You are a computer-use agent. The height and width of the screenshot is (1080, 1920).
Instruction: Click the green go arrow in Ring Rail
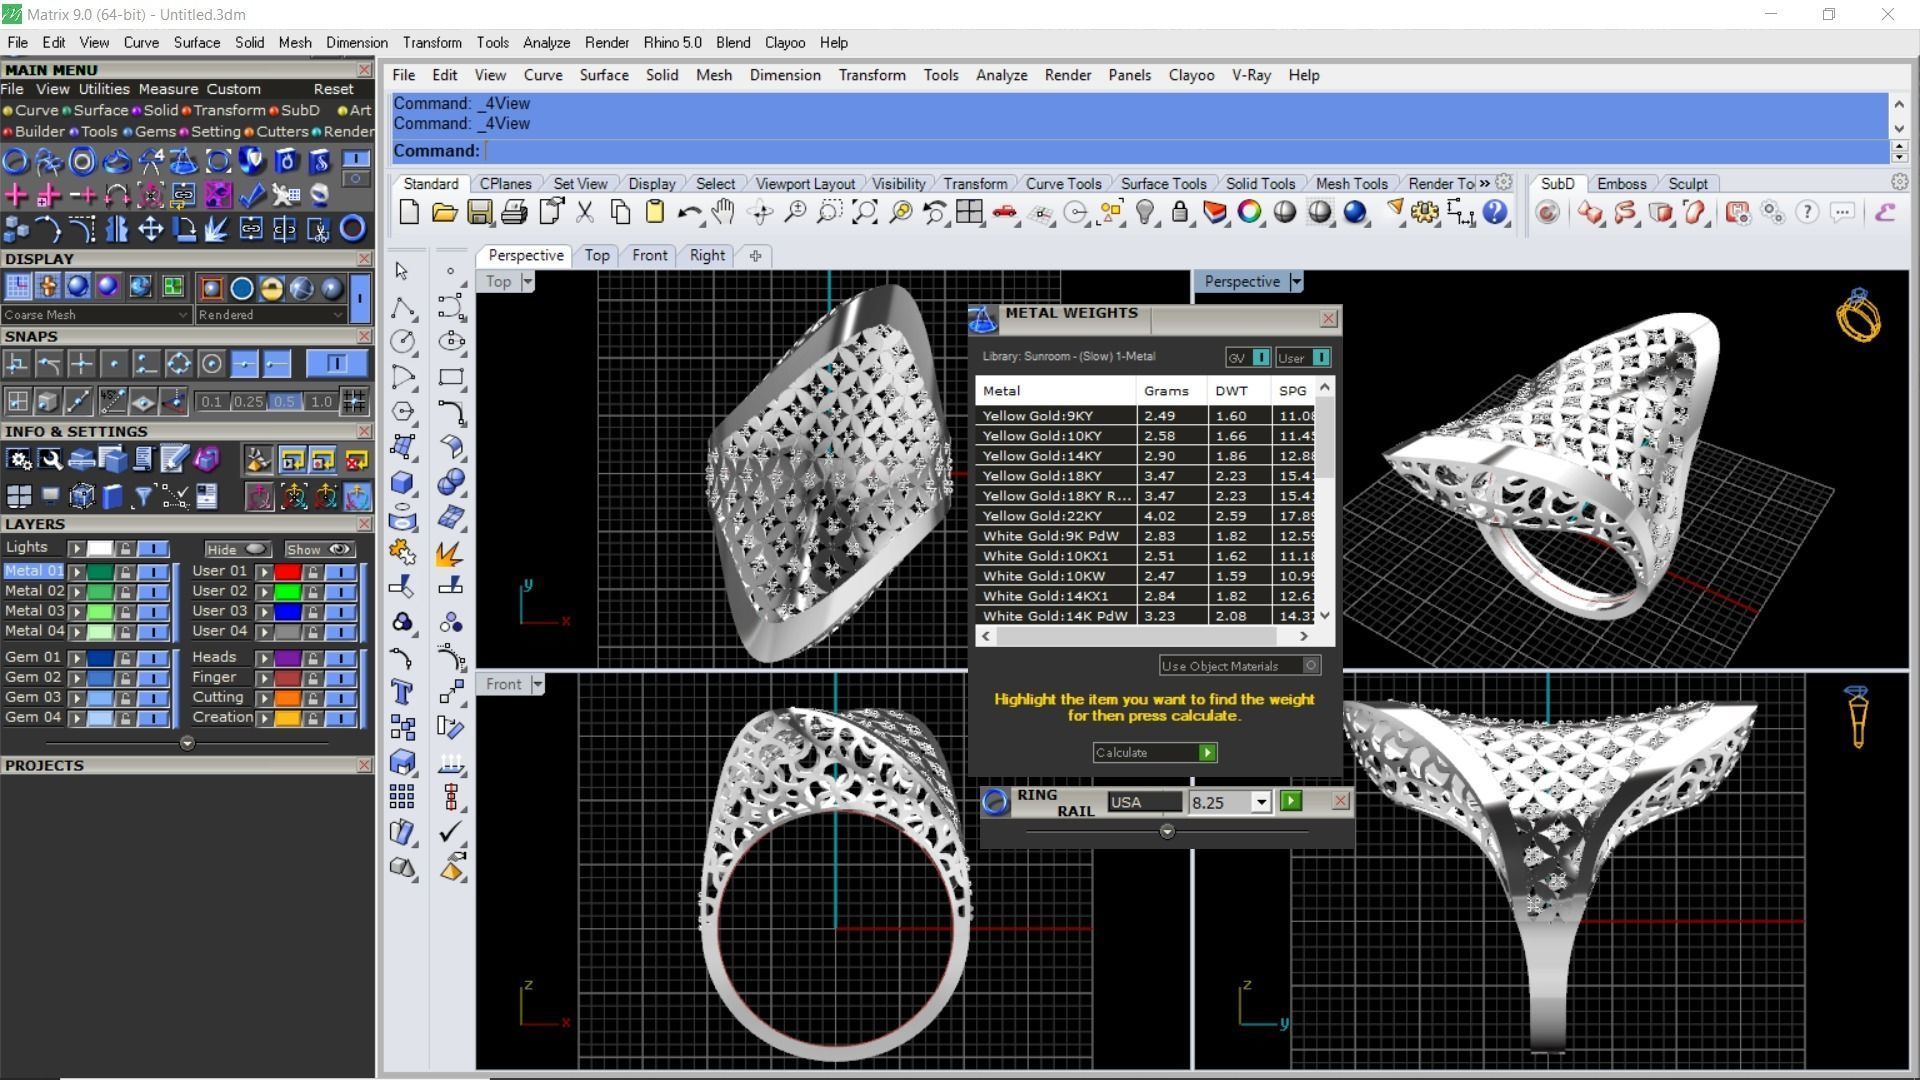click(x=1291, y=801)
